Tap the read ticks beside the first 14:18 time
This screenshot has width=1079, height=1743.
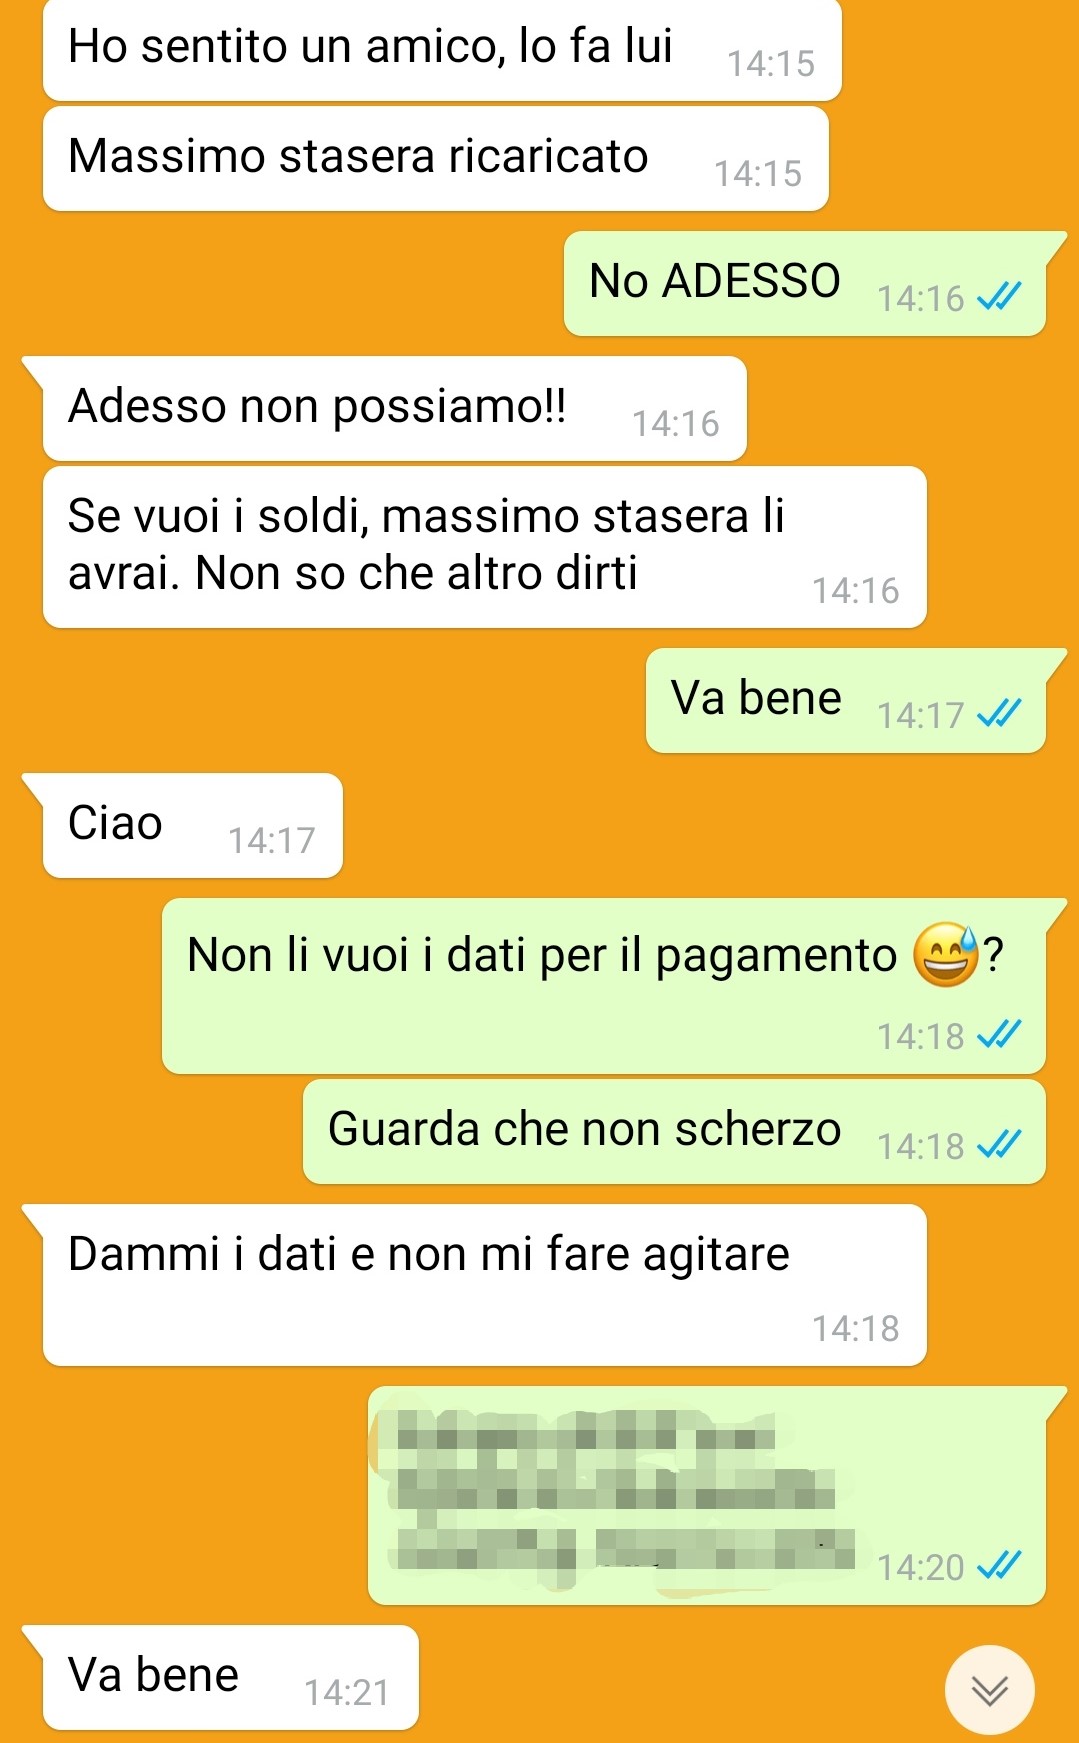tap(999, 1033)
